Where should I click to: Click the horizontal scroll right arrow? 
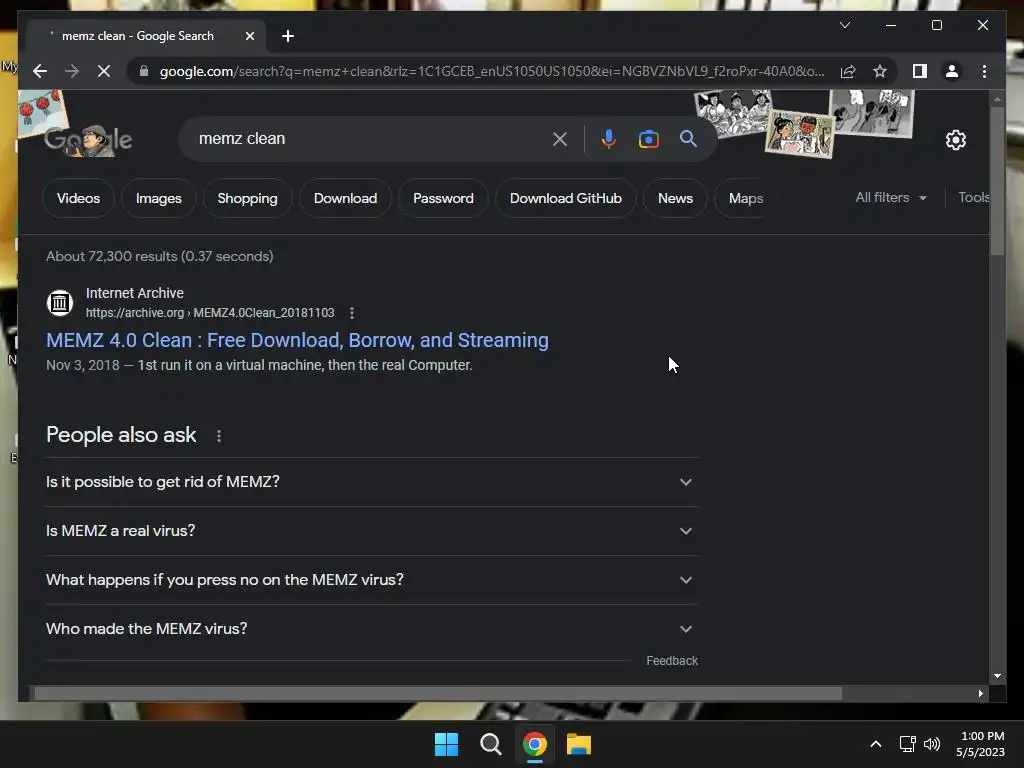[x=981, y=694]
